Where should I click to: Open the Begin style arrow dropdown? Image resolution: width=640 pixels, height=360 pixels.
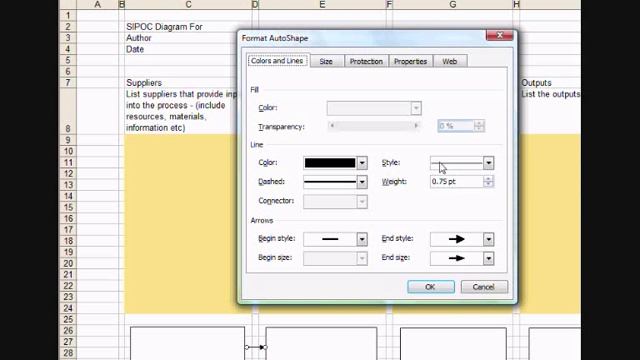(x=362, y=239)
